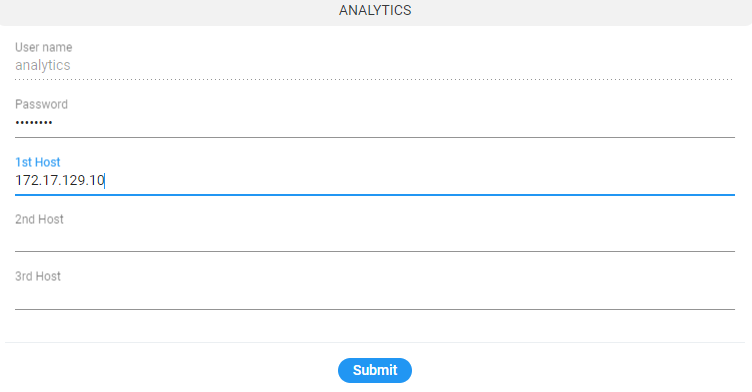Click the 3rd Host label
The width and height of the screenshot is (752, 392).
click(37, 276)
